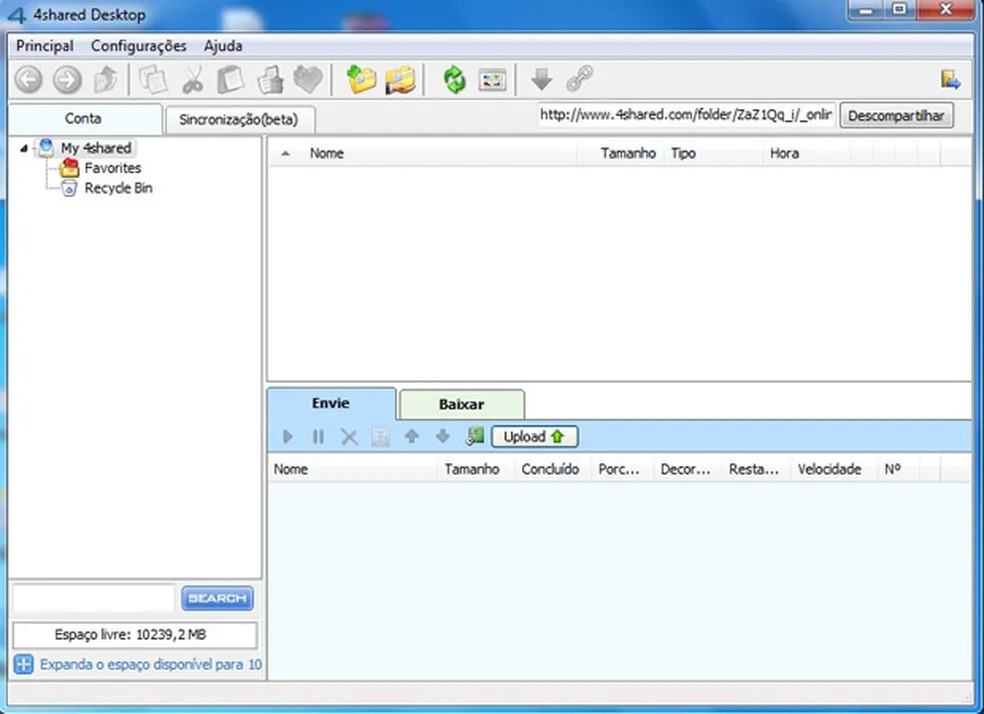Open the Configurações menu
984x714 pixels.
click(138, 46)
